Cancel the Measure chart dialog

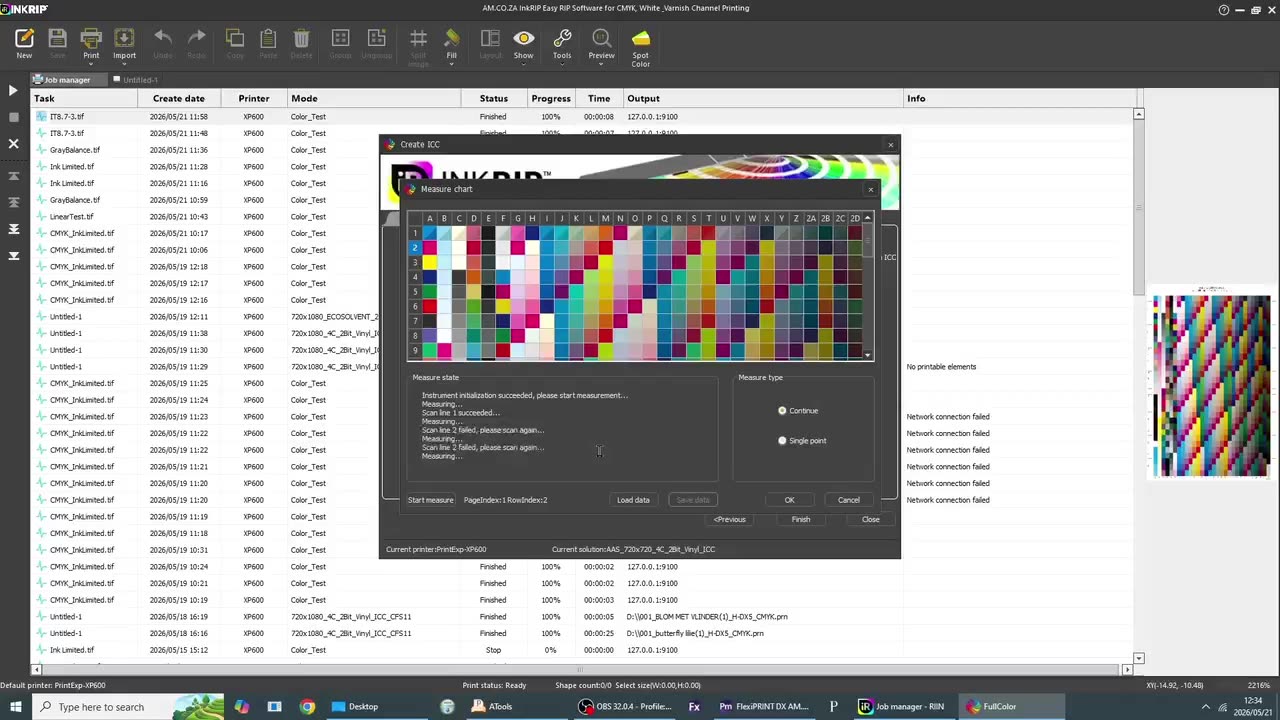point(849,500)
